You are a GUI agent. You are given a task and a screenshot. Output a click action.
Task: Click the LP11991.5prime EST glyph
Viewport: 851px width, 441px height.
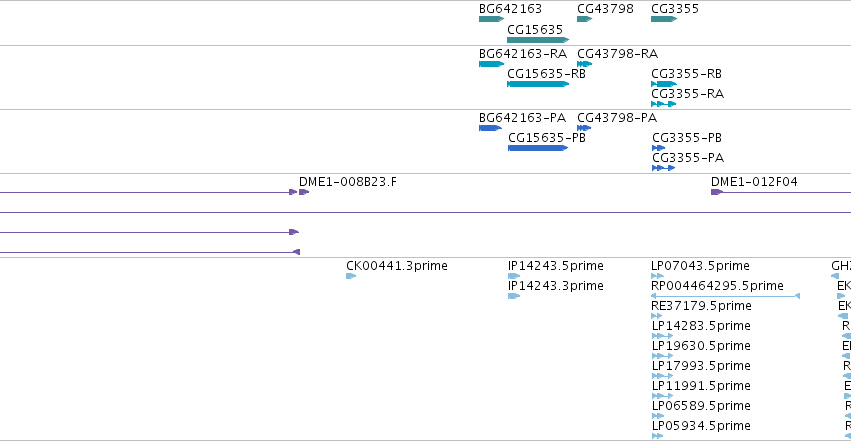click(x=663, y=396)
